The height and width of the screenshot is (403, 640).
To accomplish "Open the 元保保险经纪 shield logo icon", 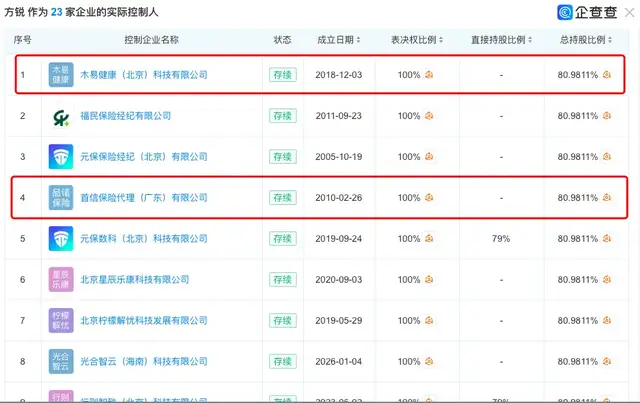I will point(61,157).
